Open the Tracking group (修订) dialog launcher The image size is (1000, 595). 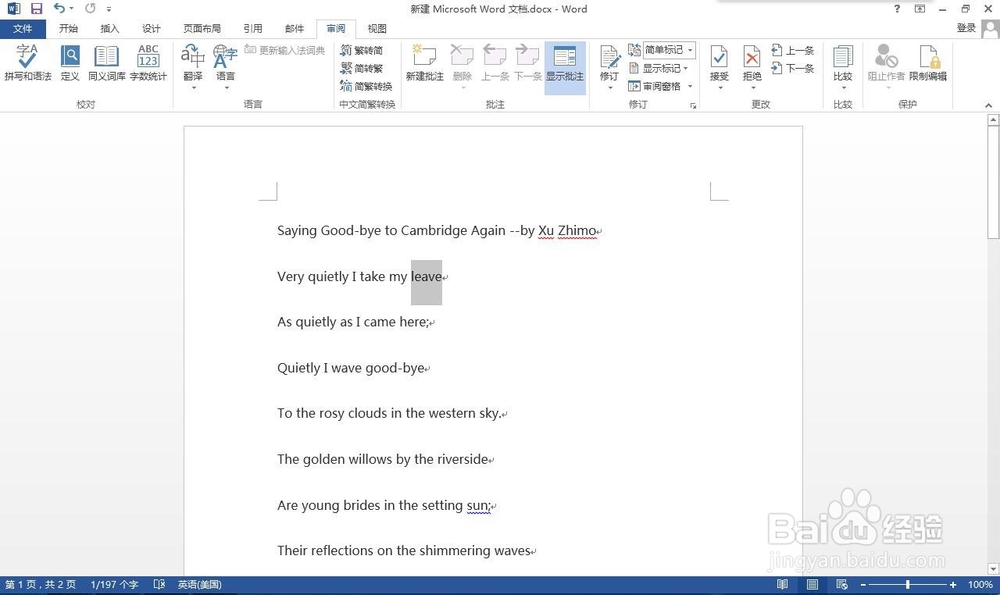tap(693, 105)
